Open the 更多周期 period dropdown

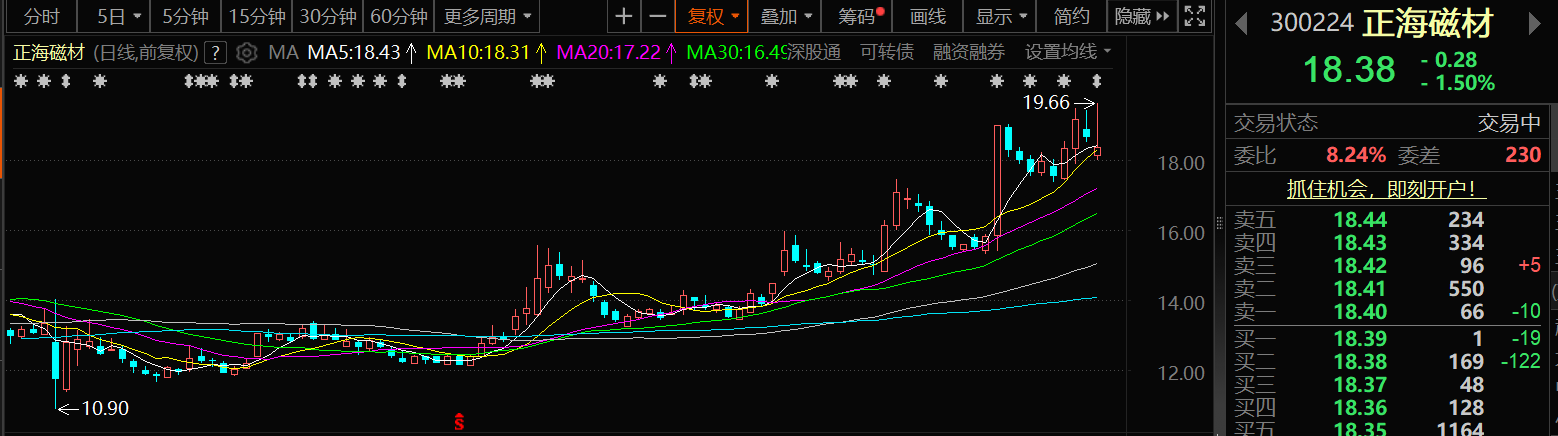[x=488, y=16]
